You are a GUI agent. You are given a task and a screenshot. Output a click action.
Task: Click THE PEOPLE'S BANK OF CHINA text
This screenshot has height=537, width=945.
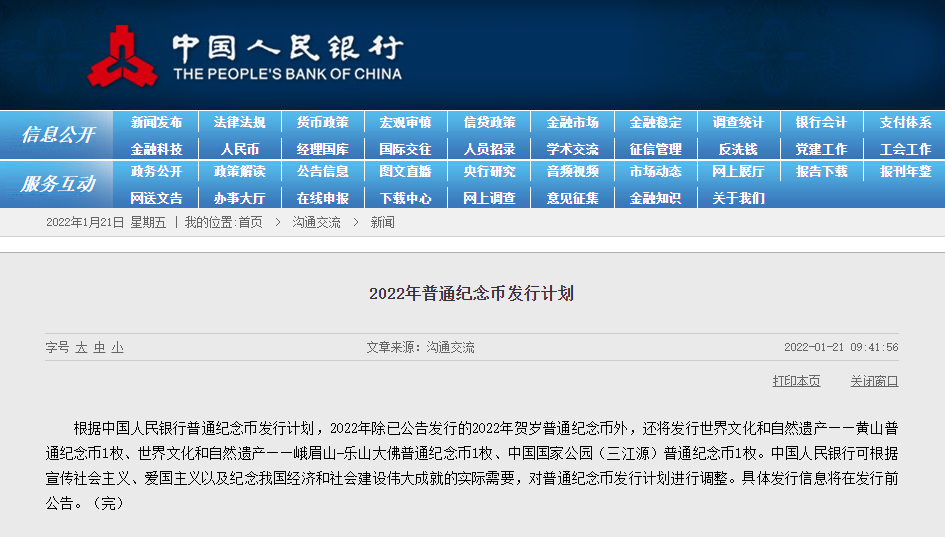click(287, 74)
